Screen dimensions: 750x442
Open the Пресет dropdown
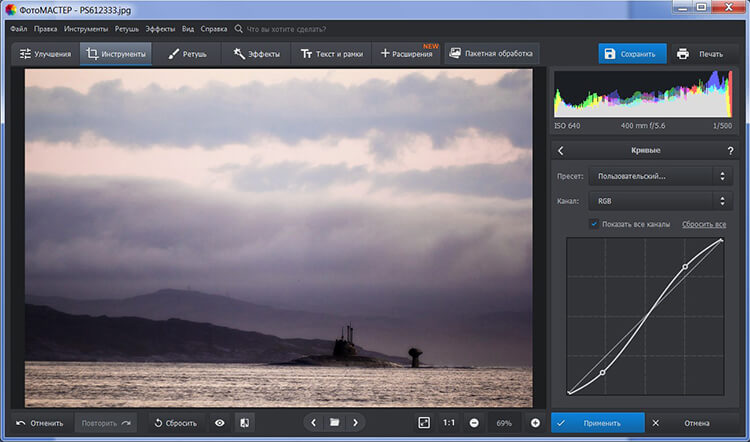(x=661, y=176)
